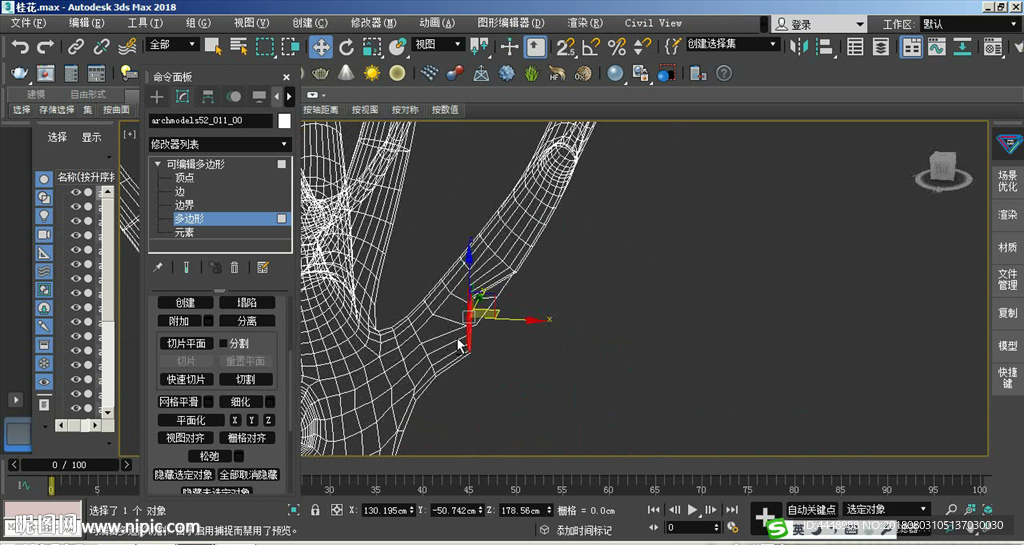Open the 工作区 默认 workspace dropdown

970,24
